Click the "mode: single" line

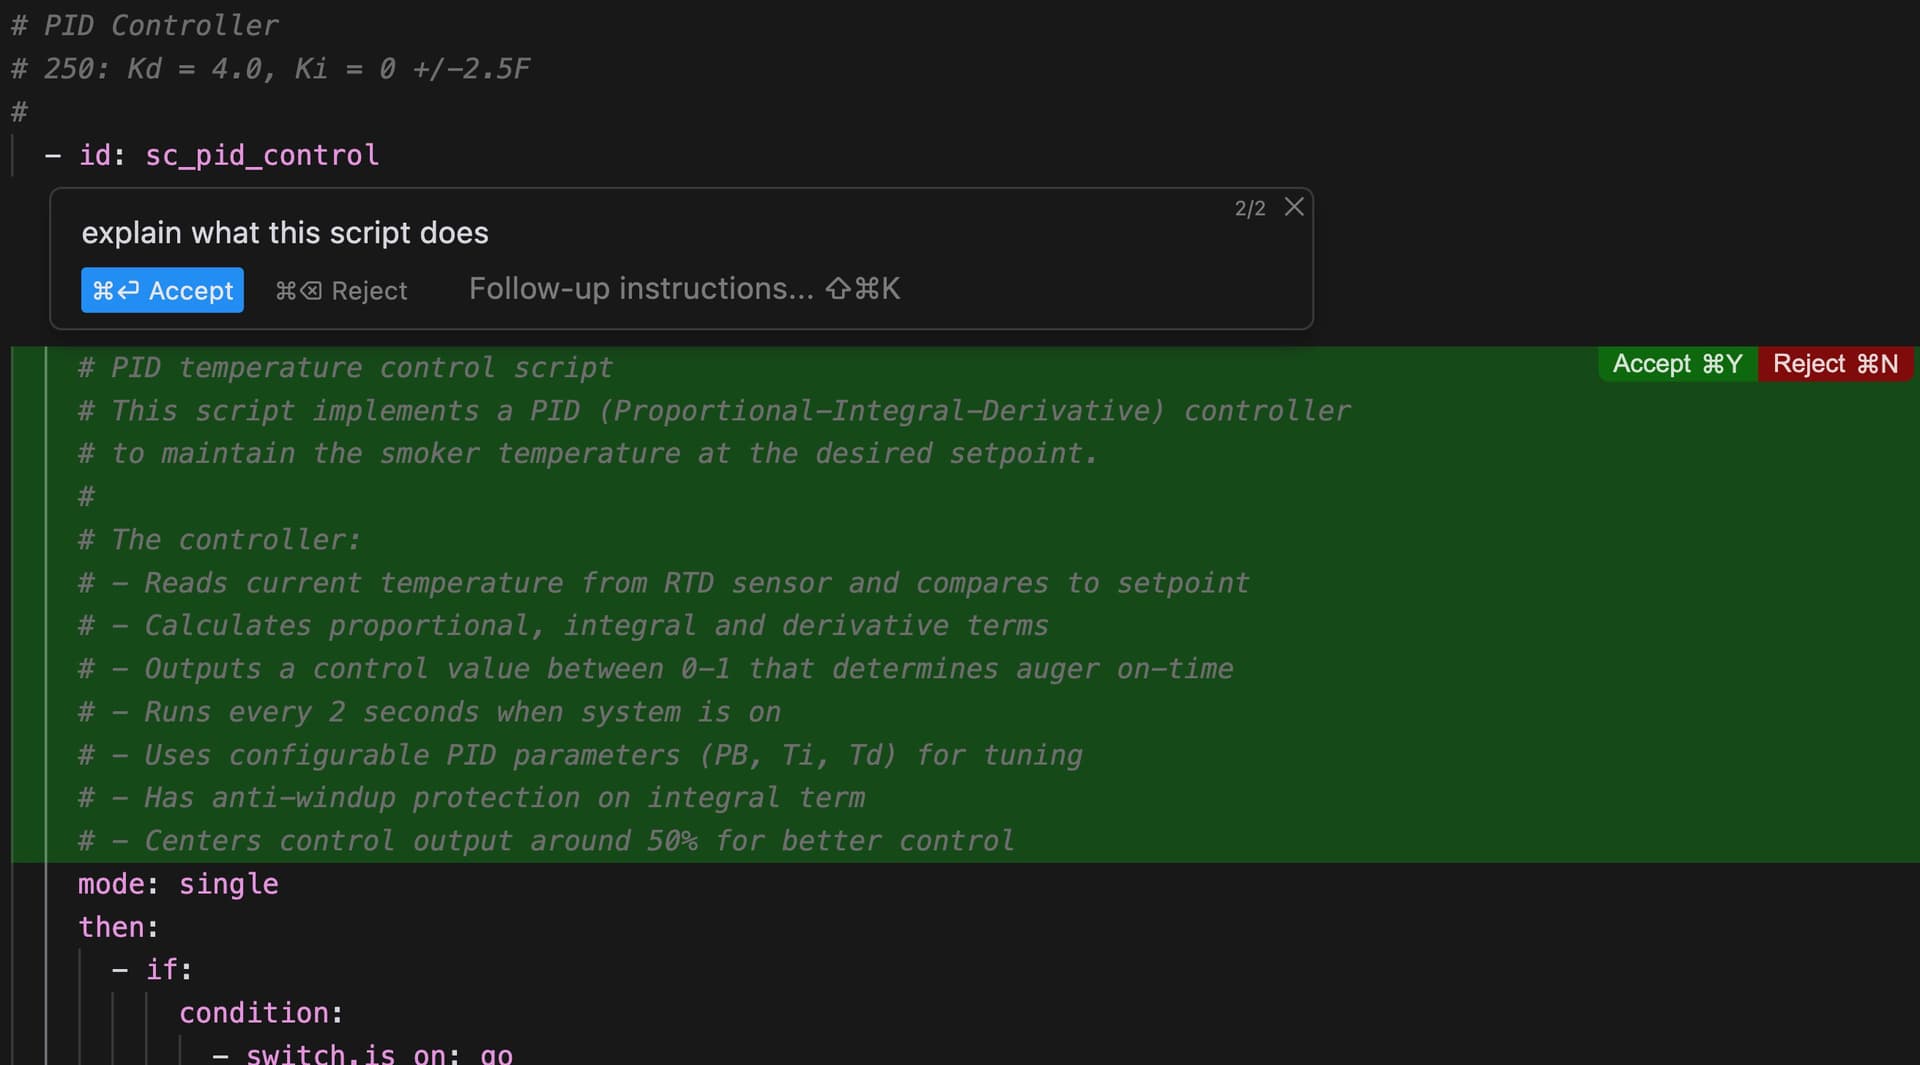click(178, 884)
